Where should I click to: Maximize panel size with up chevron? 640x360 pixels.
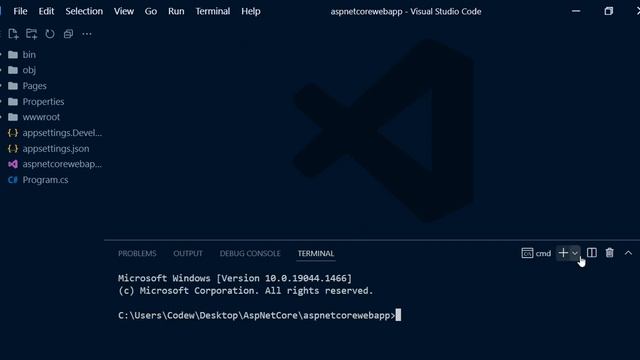pos(628,253)
